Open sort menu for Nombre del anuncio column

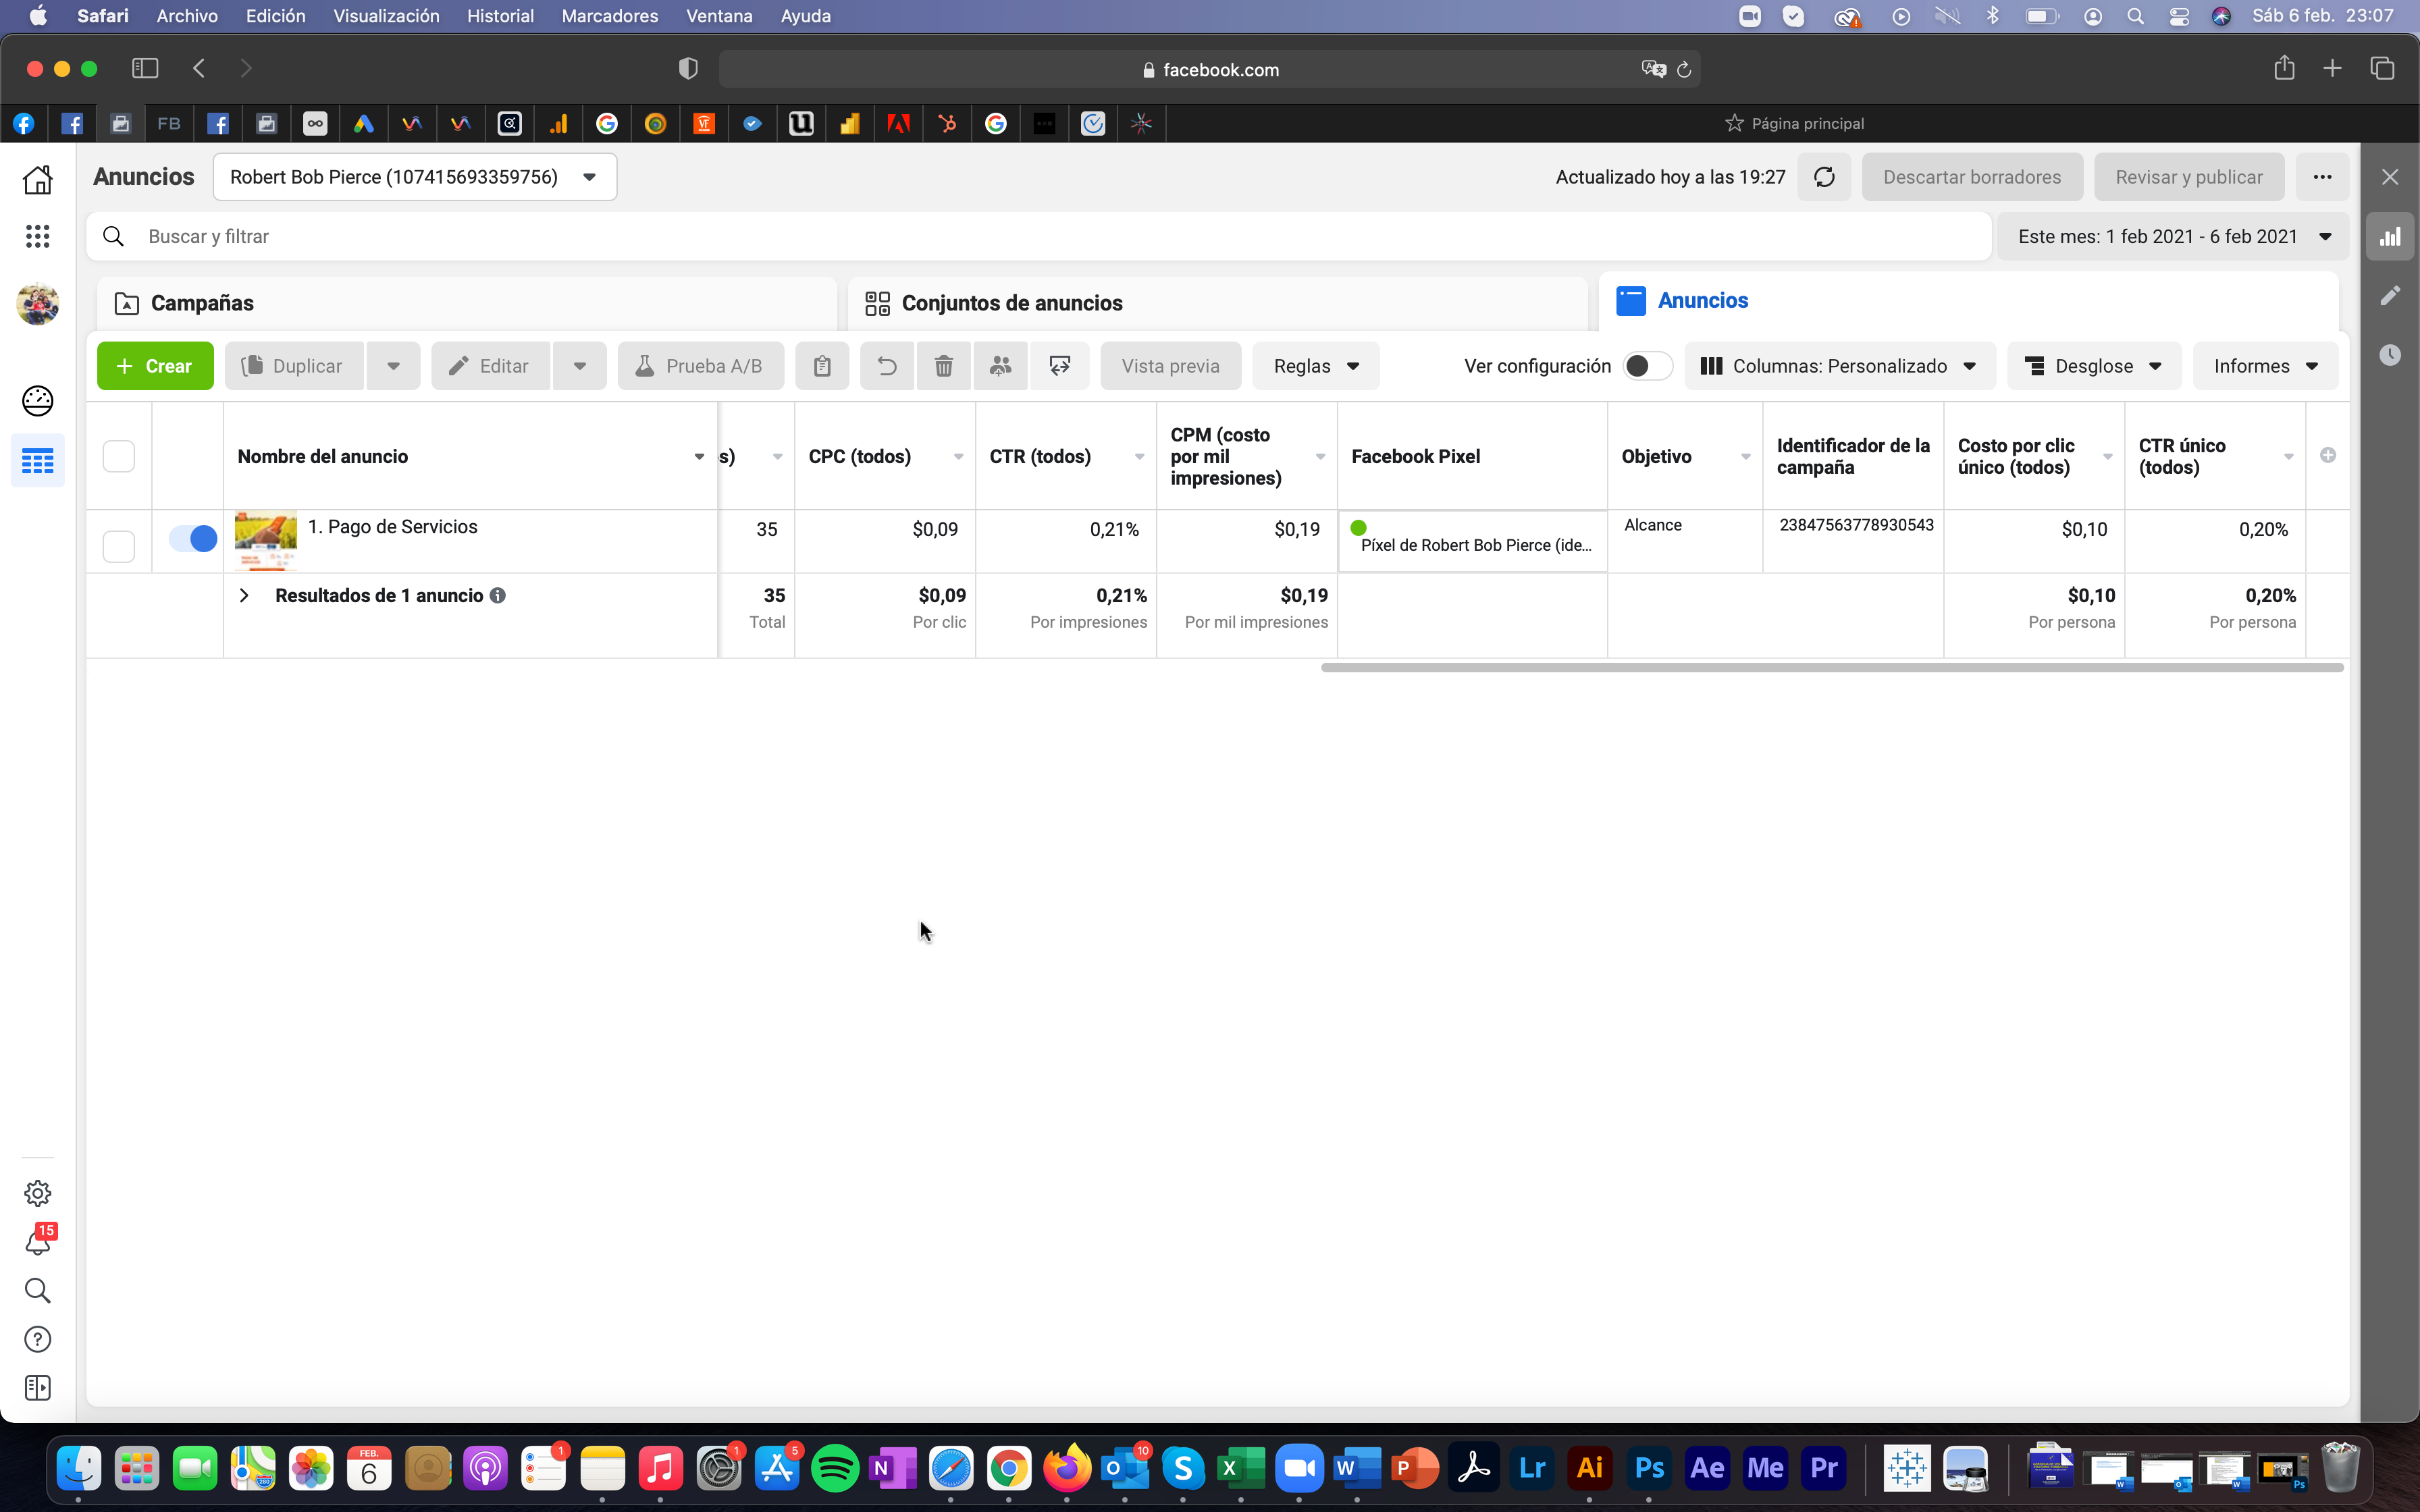pos(699,456)
